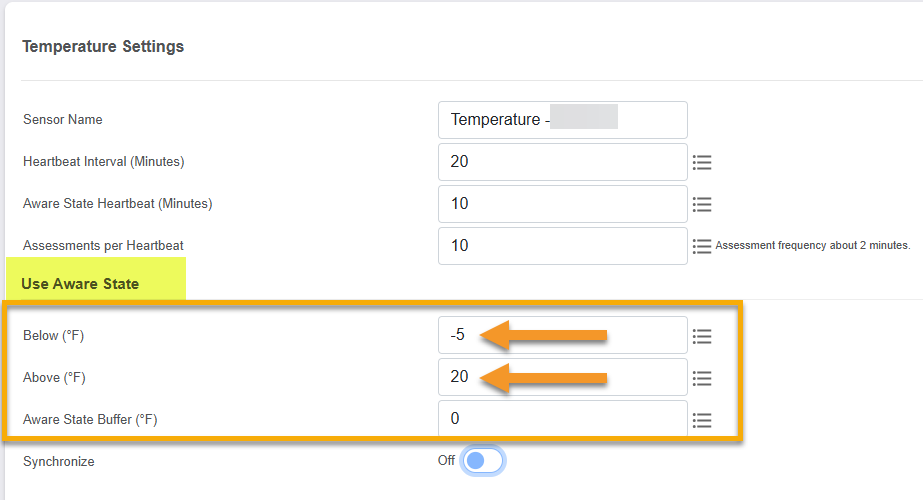Click the Use Aware State heading
Viewport: 923px width, 500px height.
point(80,284)
